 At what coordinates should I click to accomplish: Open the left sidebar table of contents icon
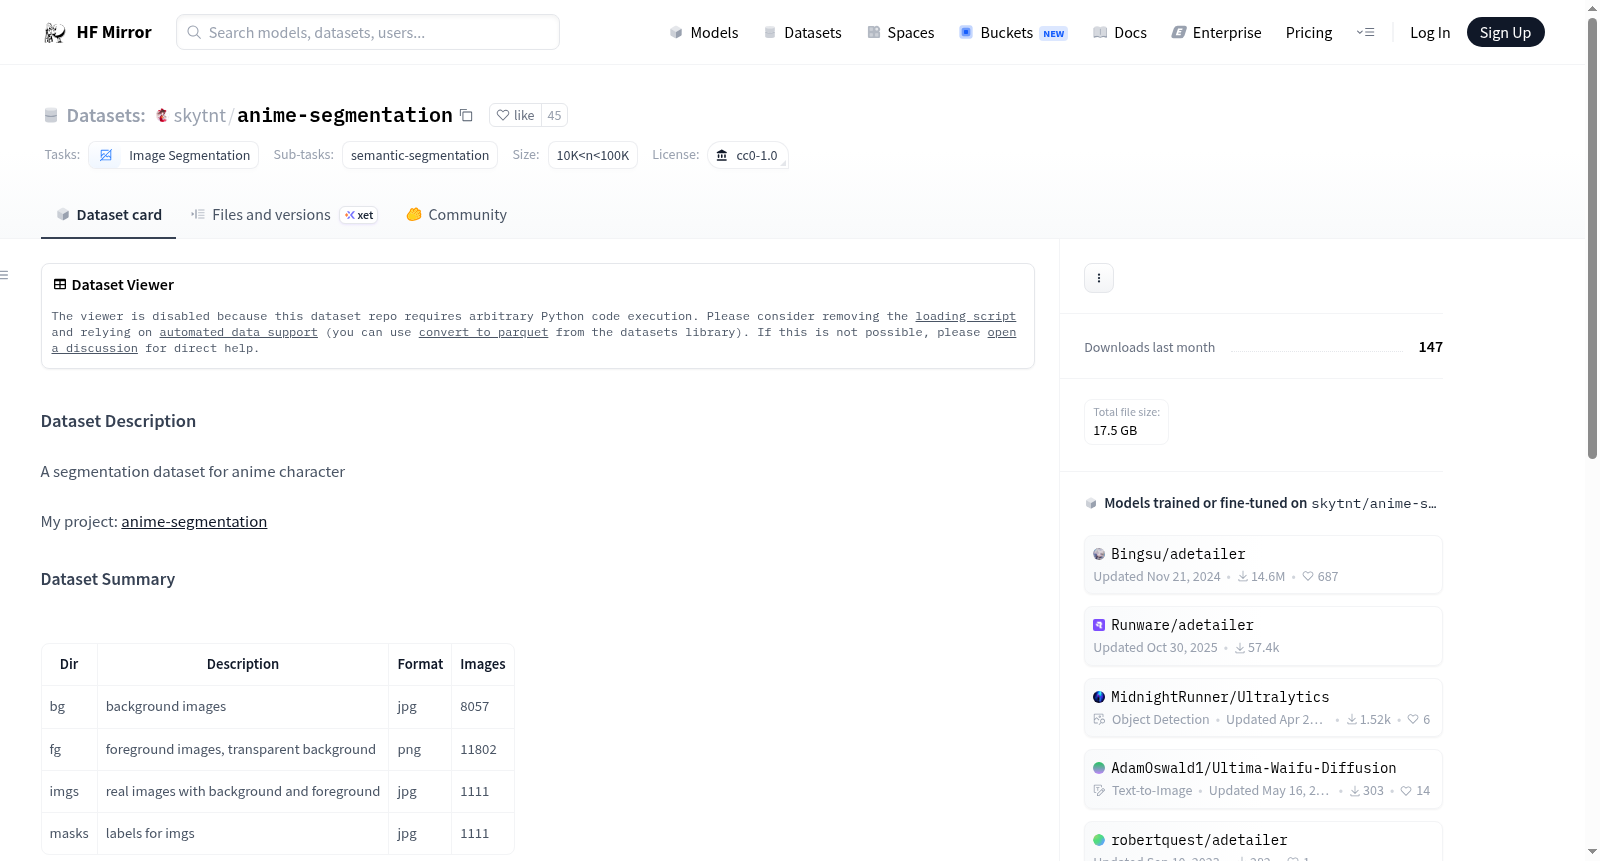coord(4,275)
